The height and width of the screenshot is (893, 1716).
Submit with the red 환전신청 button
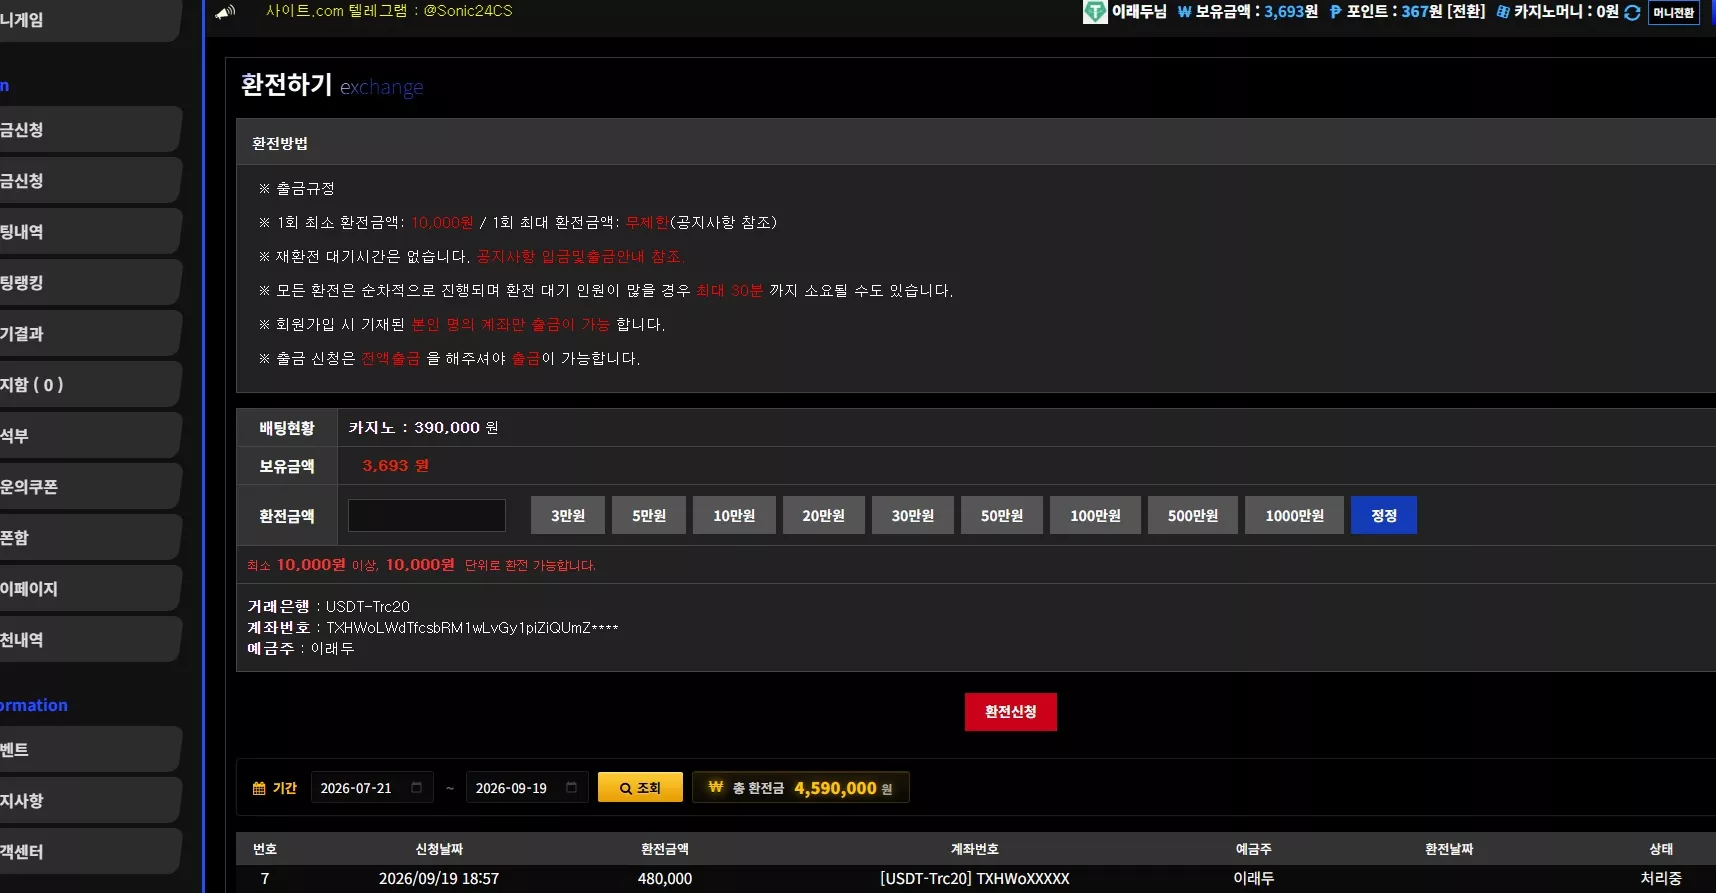[1011, 712]
